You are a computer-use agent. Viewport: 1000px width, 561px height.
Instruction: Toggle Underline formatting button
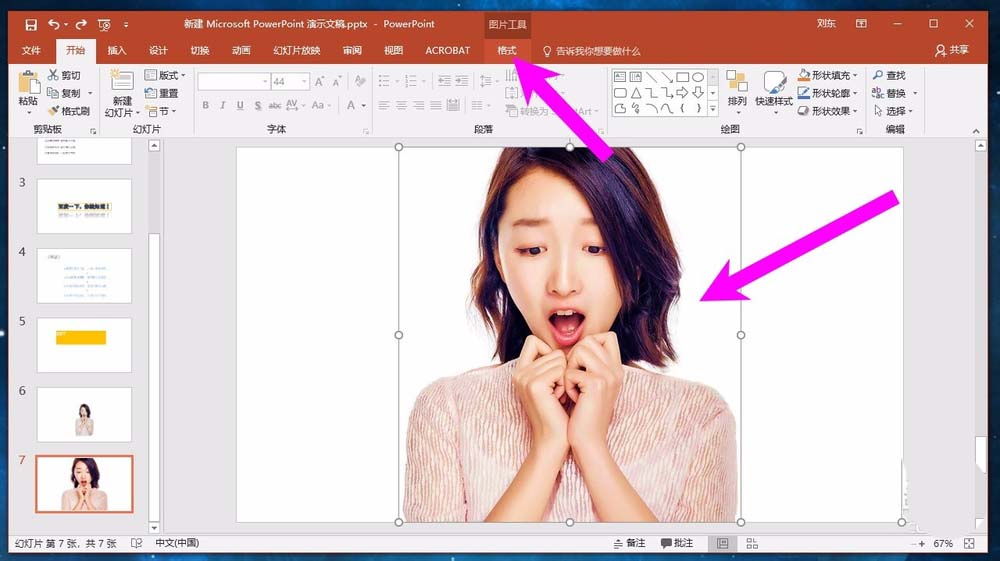(x=239, y=106)
